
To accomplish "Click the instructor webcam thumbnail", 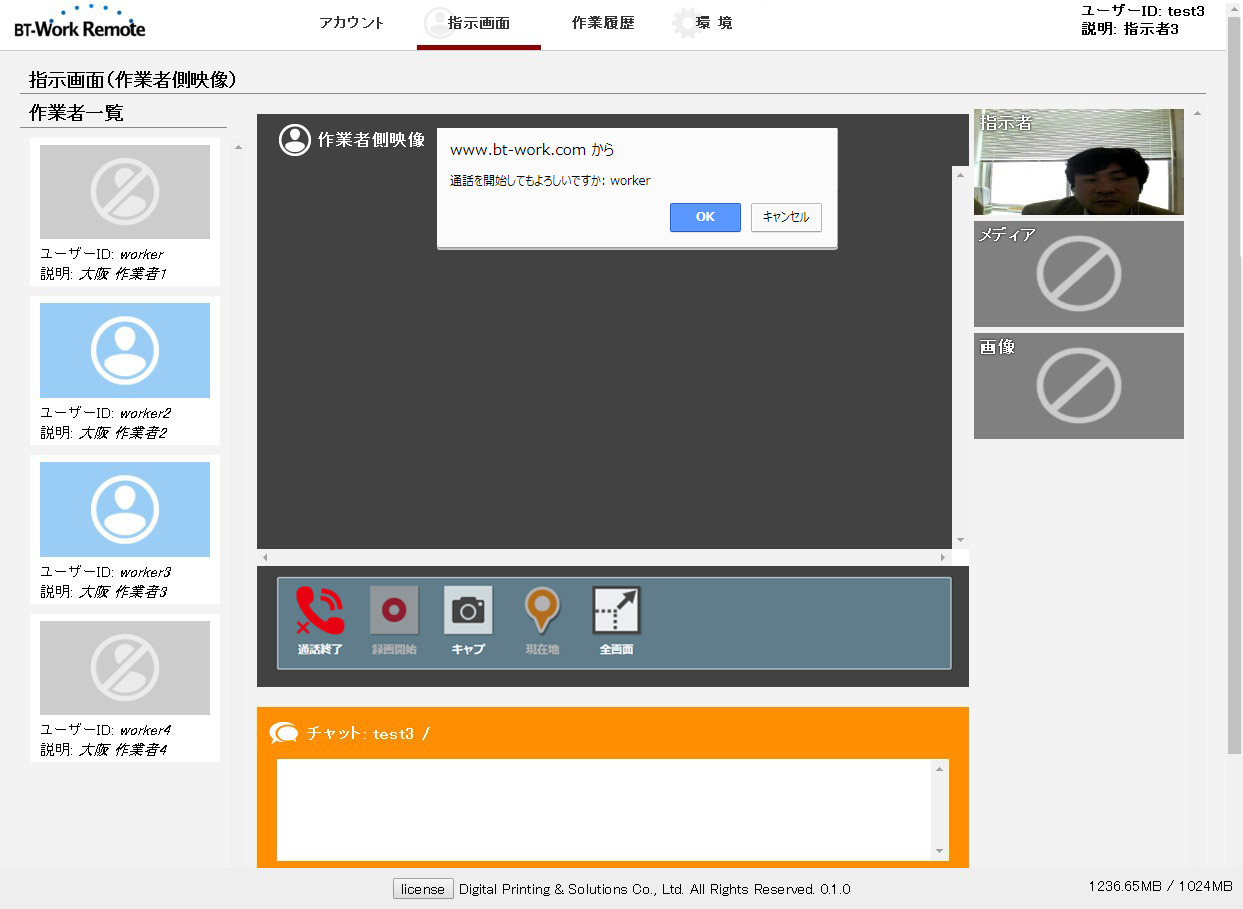I will coord(1078,162).
